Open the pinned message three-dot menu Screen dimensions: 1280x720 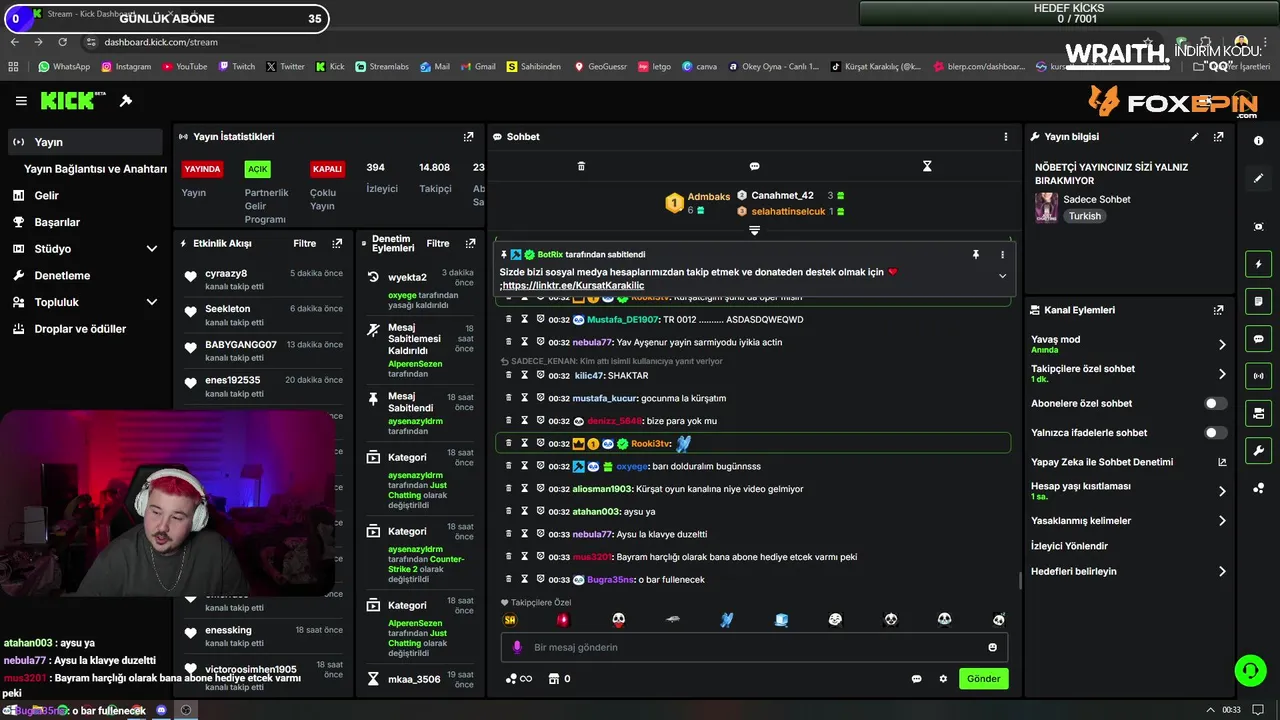click(x=1002, y=255)
